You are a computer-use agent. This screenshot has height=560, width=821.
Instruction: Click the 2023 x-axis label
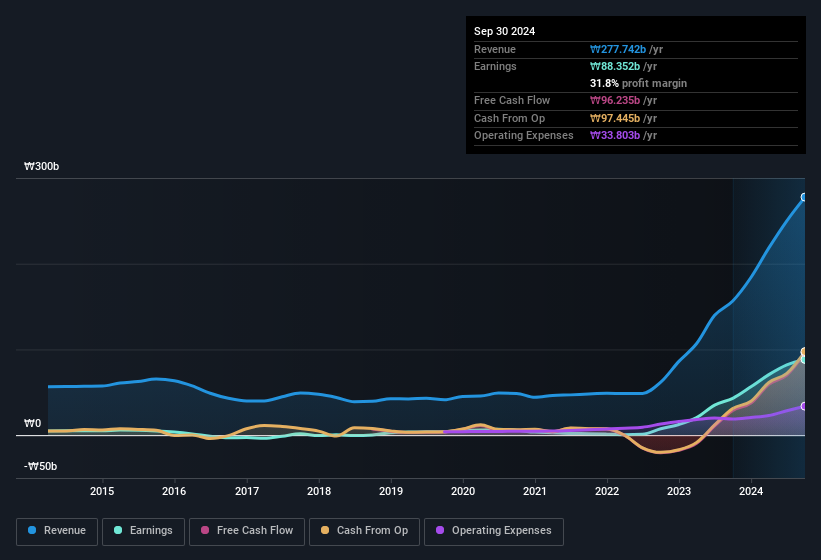(x=679, y=491)
